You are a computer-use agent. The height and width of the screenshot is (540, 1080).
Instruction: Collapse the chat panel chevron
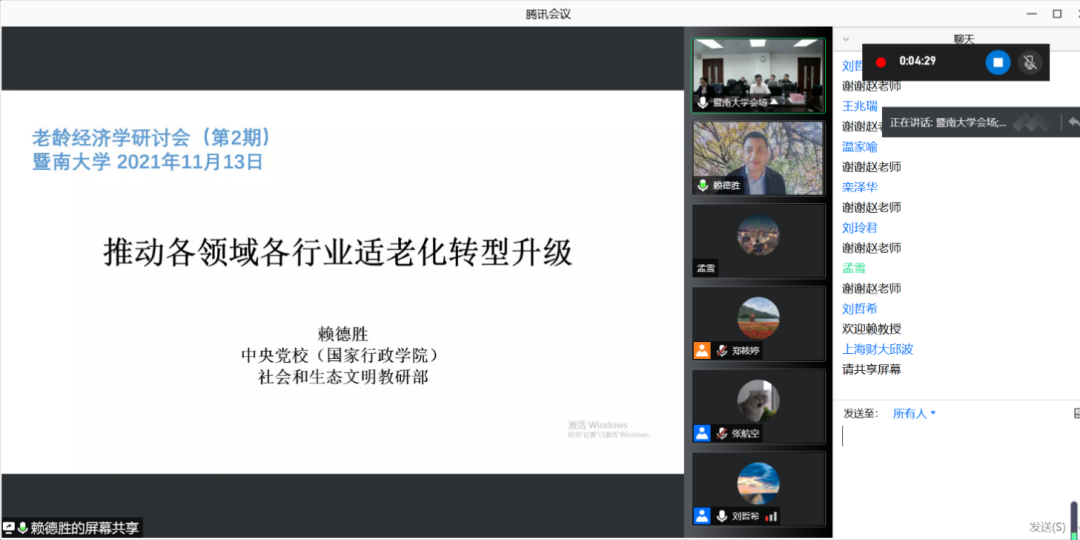click(846, 40)
